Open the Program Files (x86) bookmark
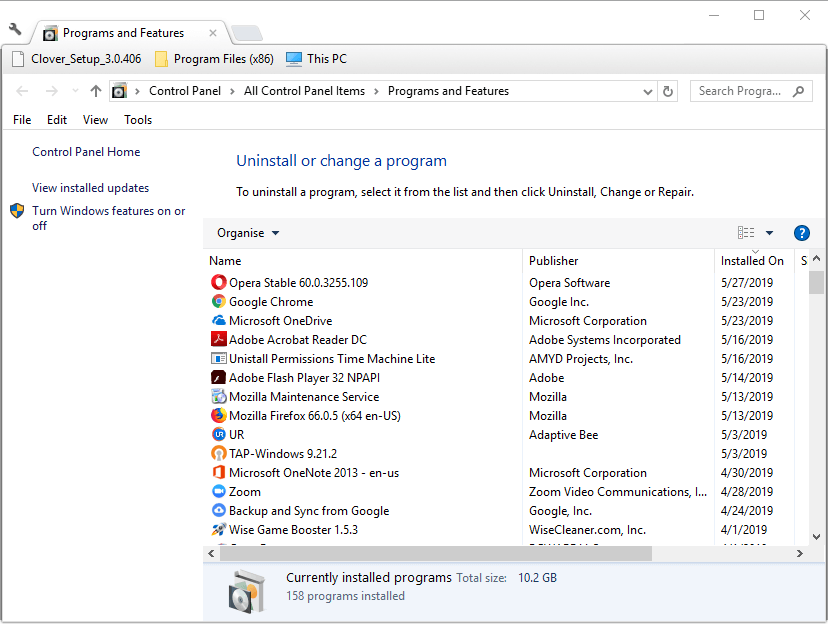 pyautogui.click(x=214, y=59)
